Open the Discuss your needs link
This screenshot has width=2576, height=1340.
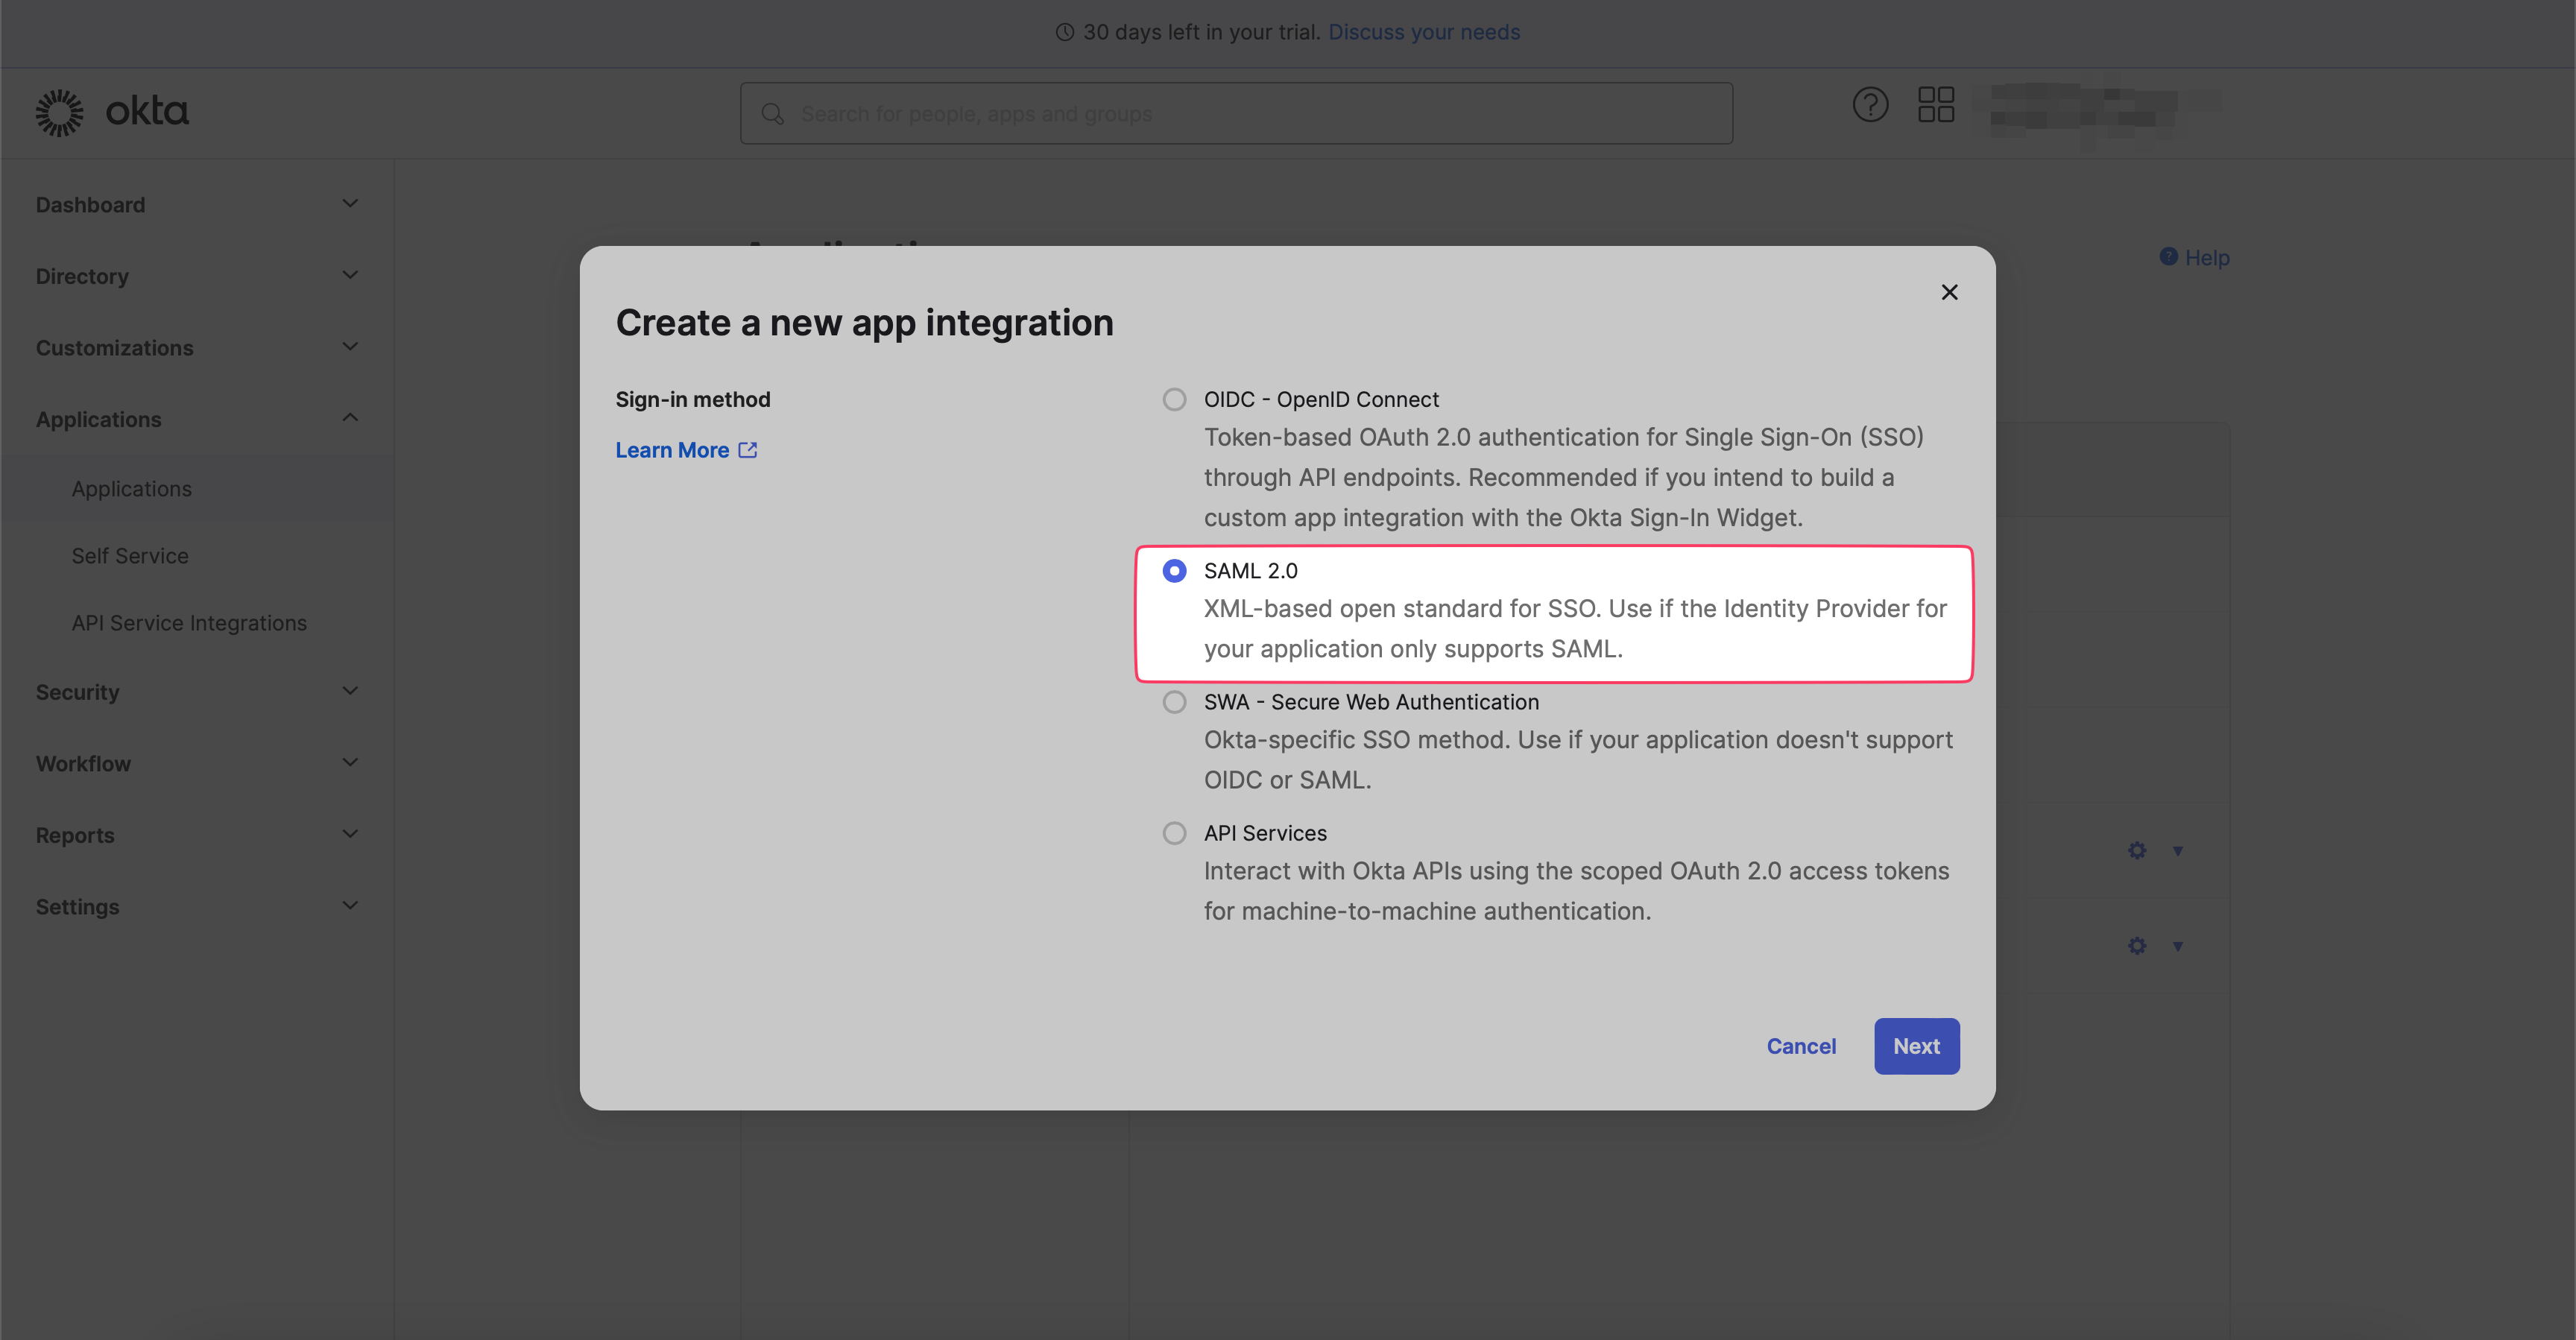(1424, 32)
